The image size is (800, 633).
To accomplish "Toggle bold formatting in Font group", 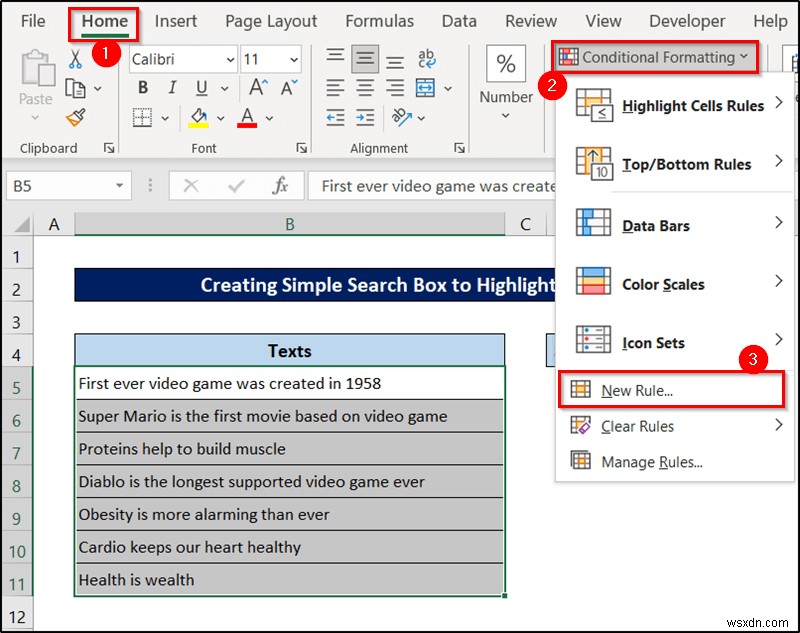I will (145, 87).
